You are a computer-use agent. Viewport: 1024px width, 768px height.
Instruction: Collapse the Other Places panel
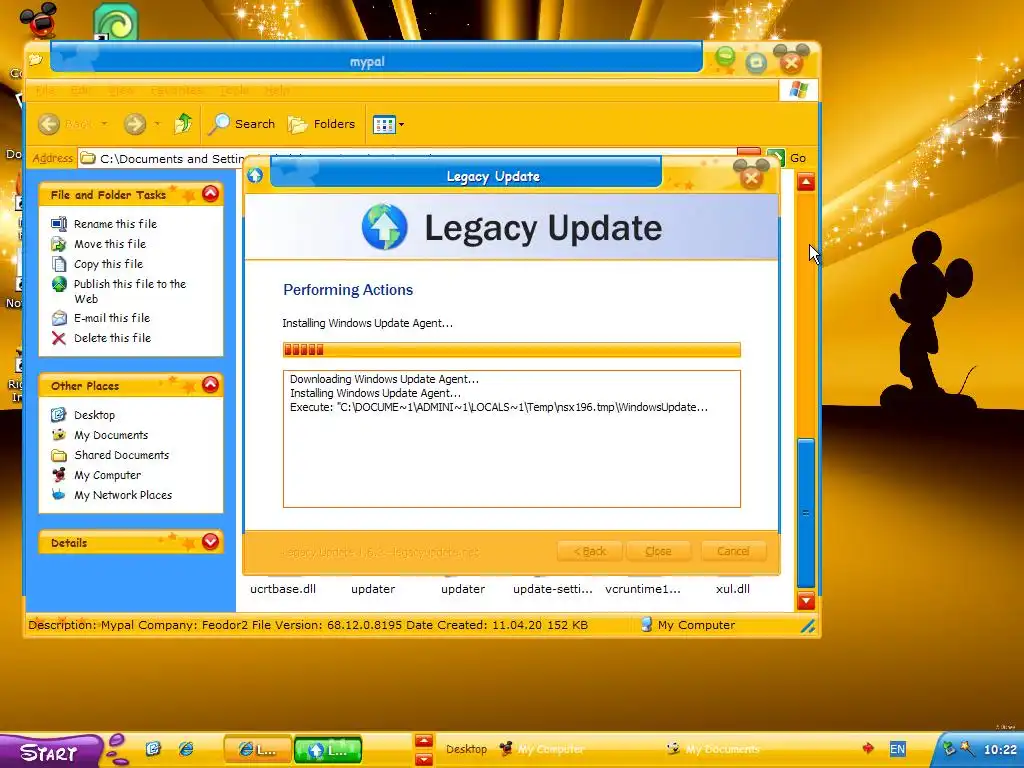coord(210,385)
